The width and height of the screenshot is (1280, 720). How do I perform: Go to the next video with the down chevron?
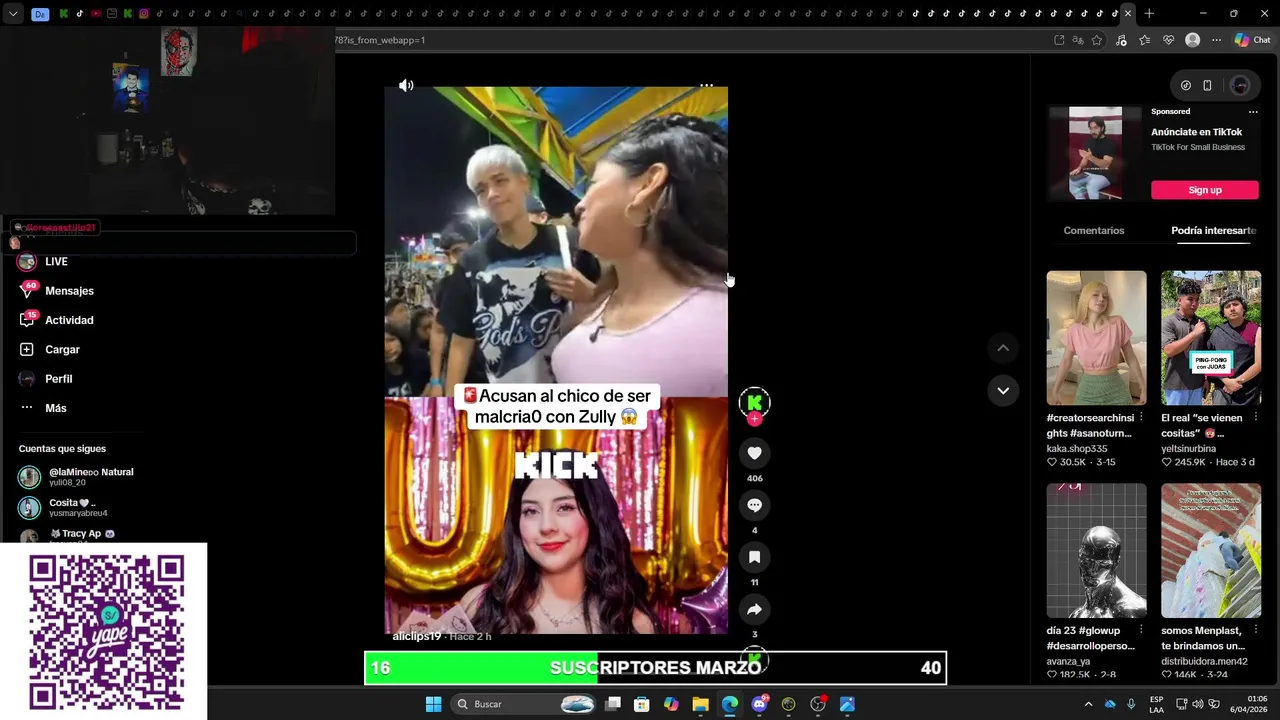click(x=1003, y=390)
